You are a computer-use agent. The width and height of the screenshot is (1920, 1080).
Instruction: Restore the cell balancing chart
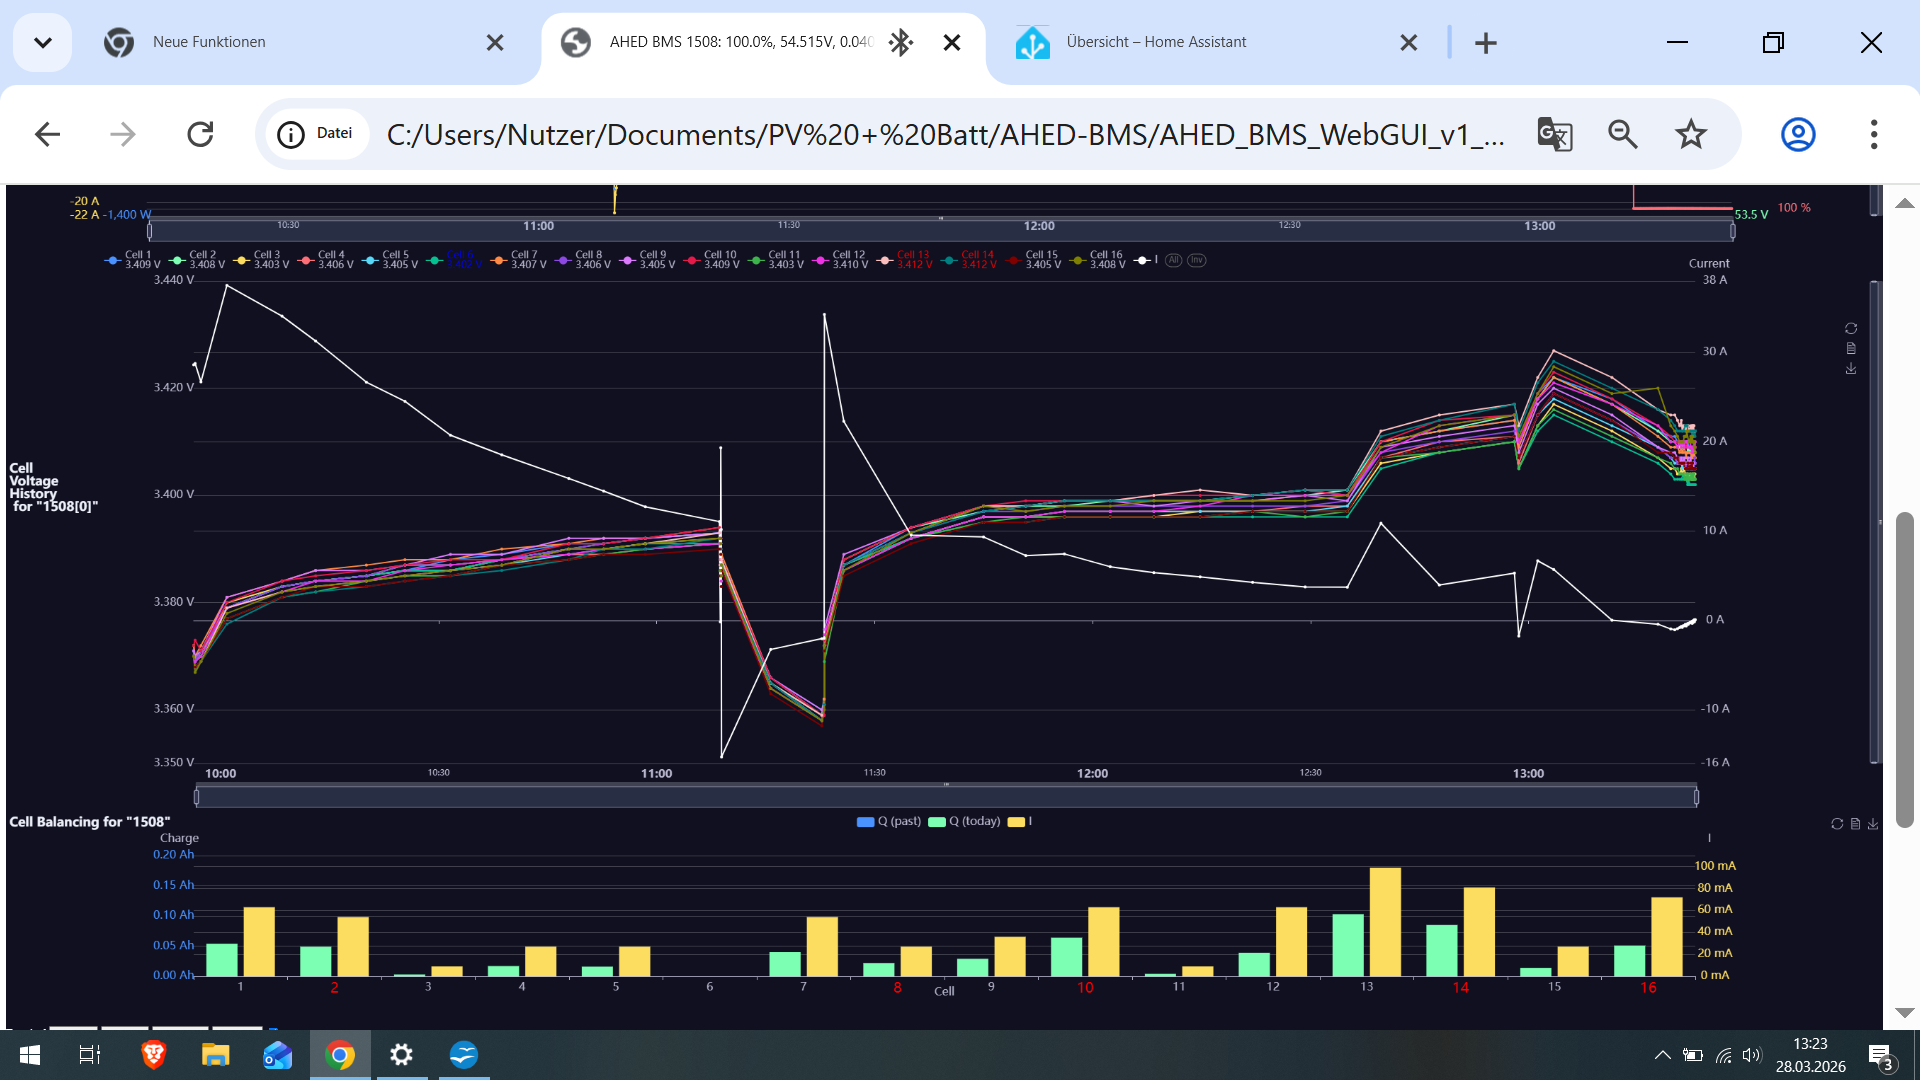(x=1837, y=824)
